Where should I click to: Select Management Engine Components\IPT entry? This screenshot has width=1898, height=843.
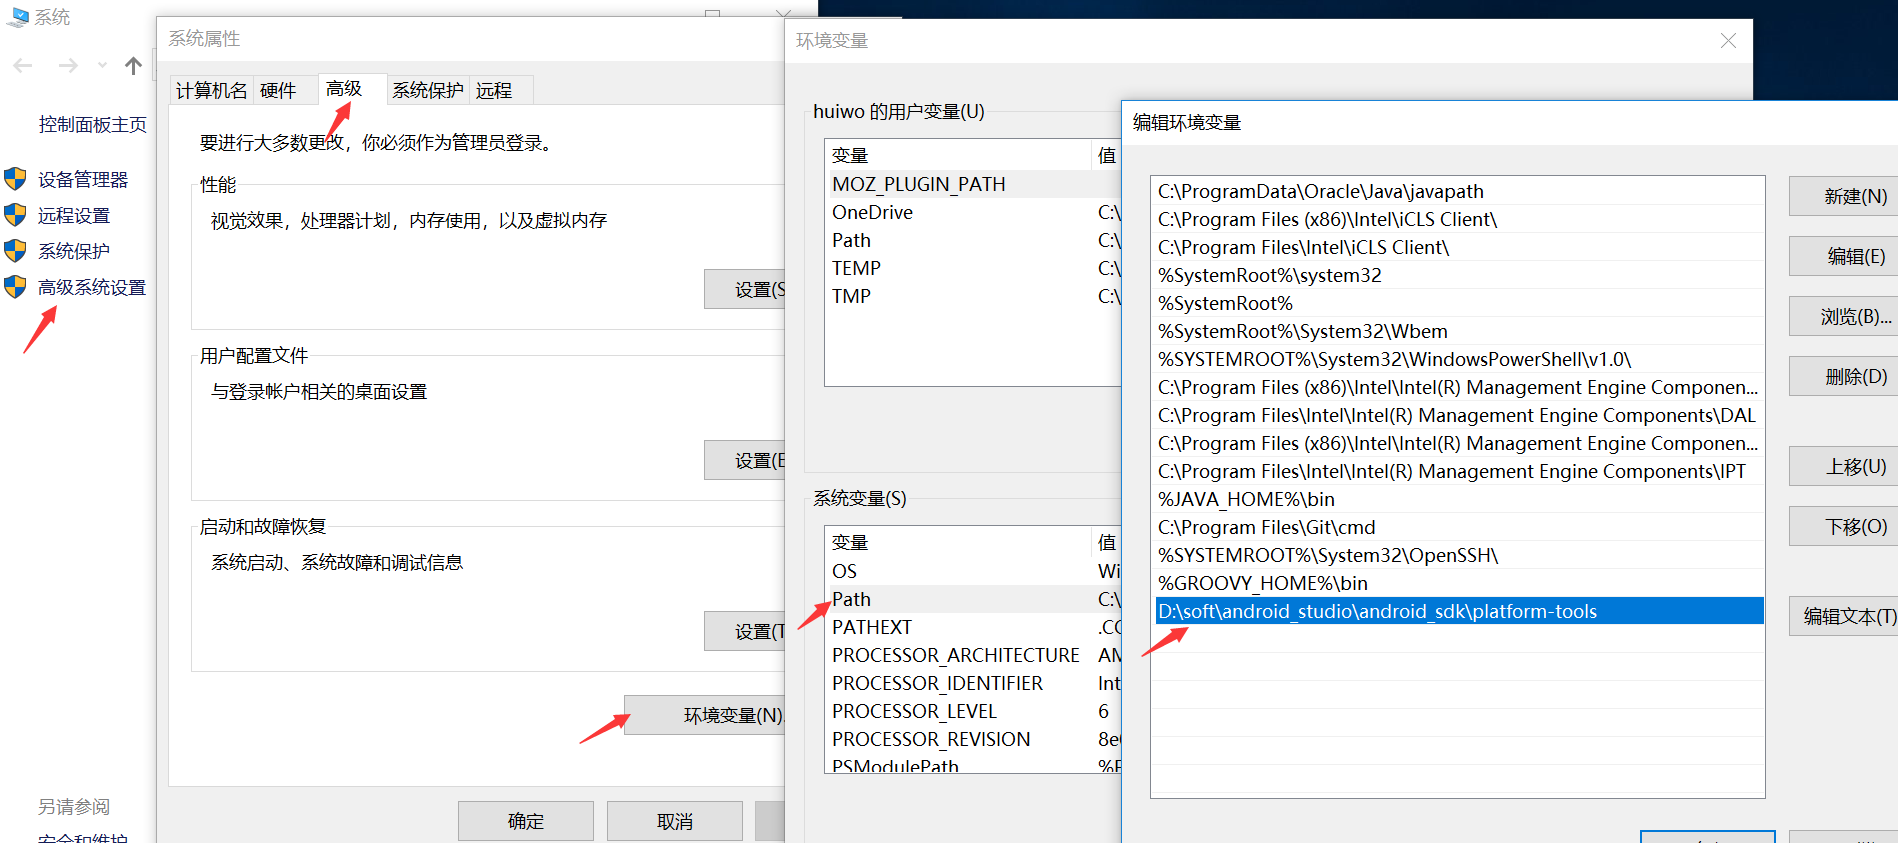pos(1458,471)
